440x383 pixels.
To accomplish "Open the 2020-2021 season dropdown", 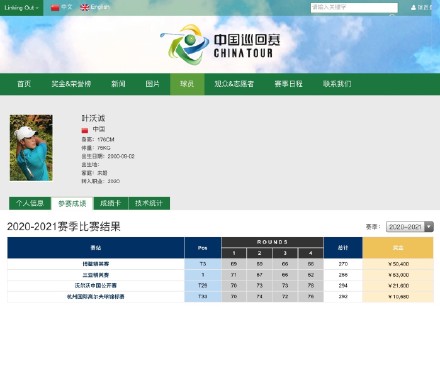I will [x=410, y=227].
